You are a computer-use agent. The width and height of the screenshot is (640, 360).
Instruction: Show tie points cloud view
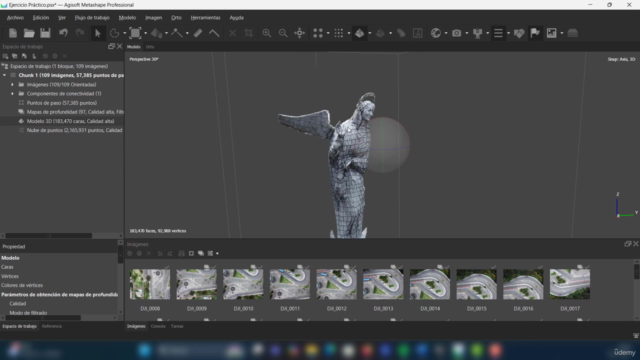coord(318,33)
